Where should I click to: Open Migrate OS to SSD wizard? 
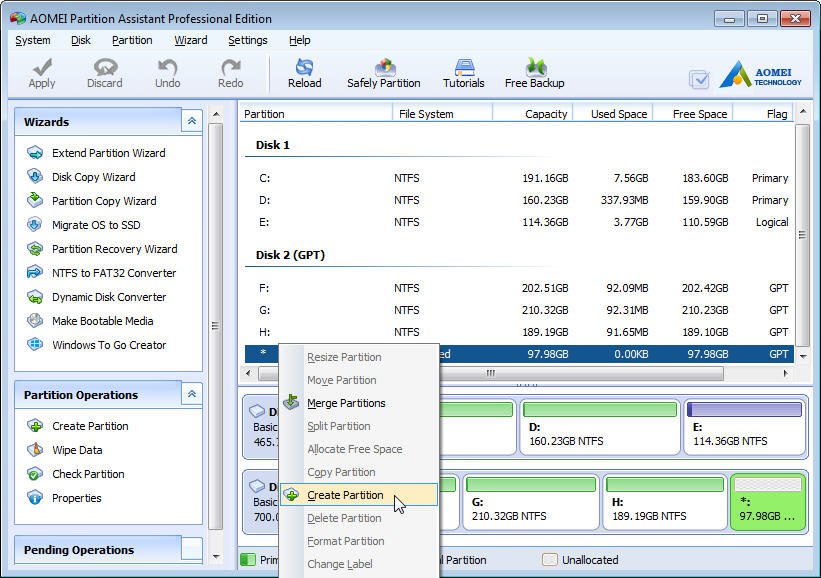click(96, 225)
